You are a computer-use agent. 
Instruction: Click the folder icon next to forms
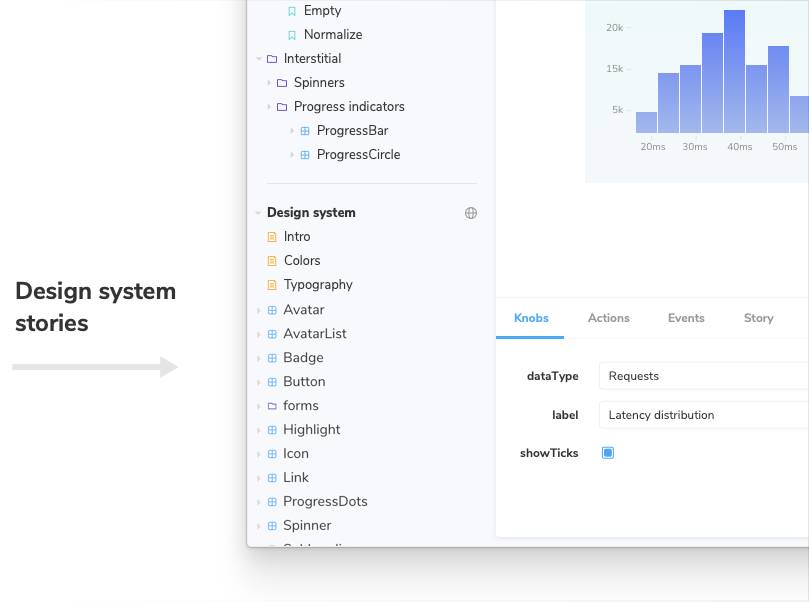tap(270, 405)
